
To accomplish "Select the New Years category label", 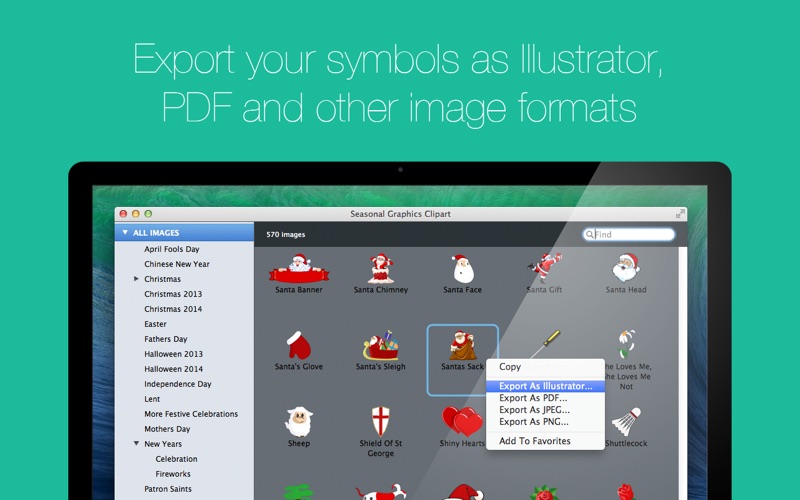I will [163, 444].
